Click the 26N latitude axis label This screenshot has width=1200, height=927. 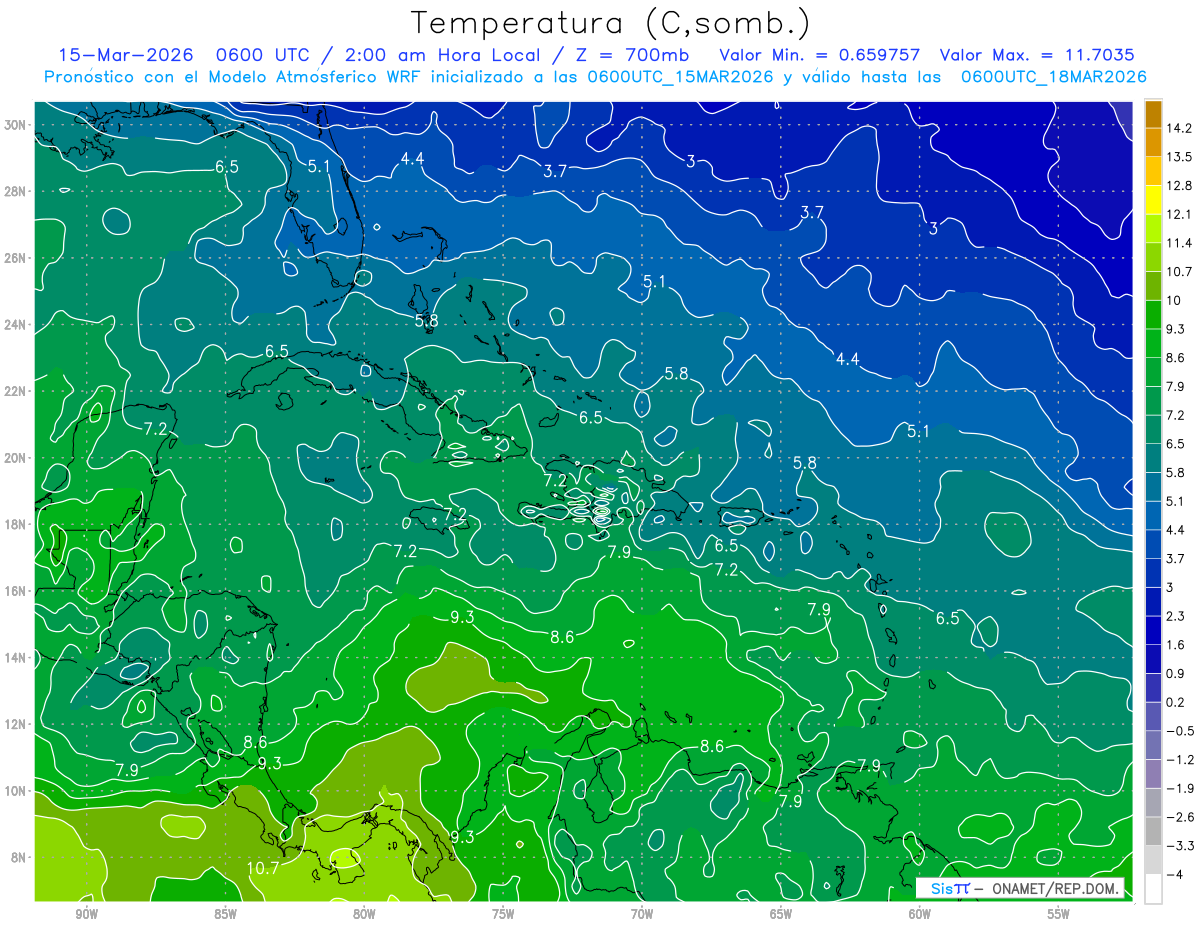pyautogui.click(x=16, y=258)
